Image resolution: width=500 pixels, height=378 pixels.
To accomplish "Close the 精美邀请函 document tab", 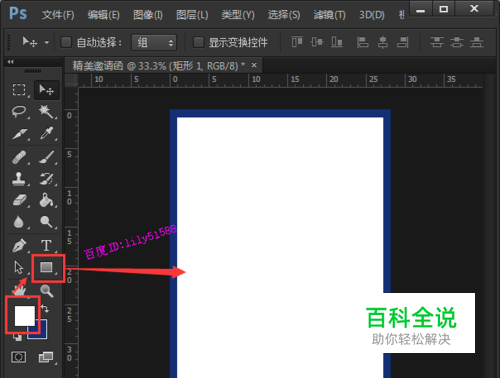I will pos(254,65).
